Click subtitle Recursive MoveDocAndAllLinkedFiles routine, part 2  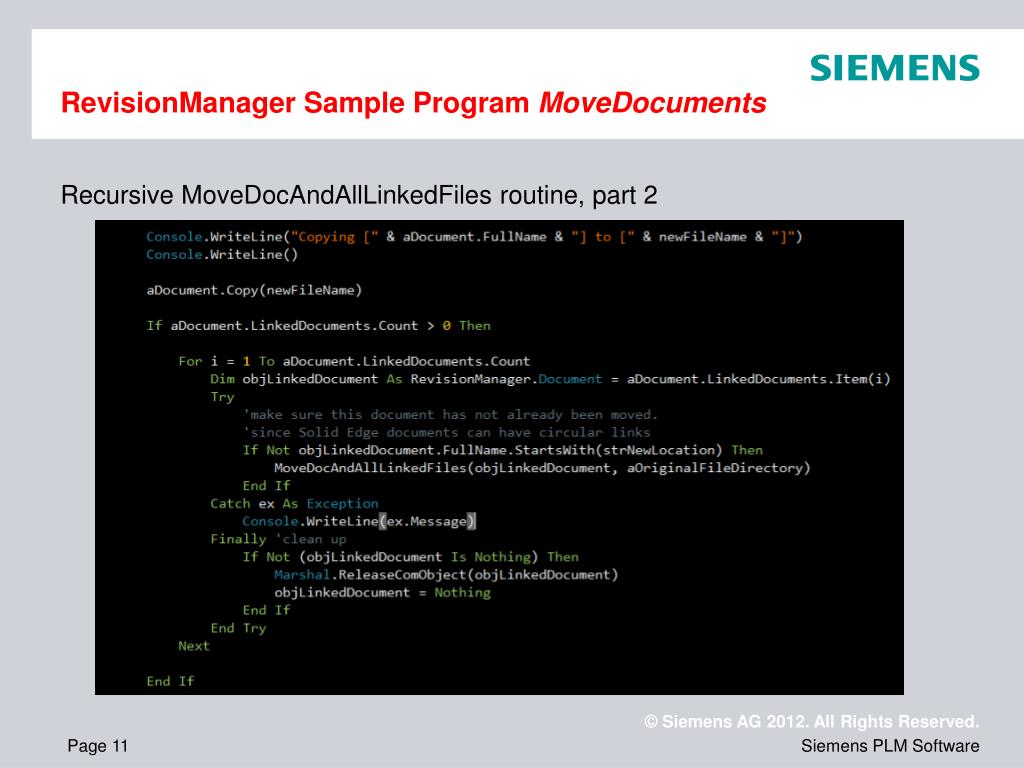pyautogui.click(x=359, y=195)
